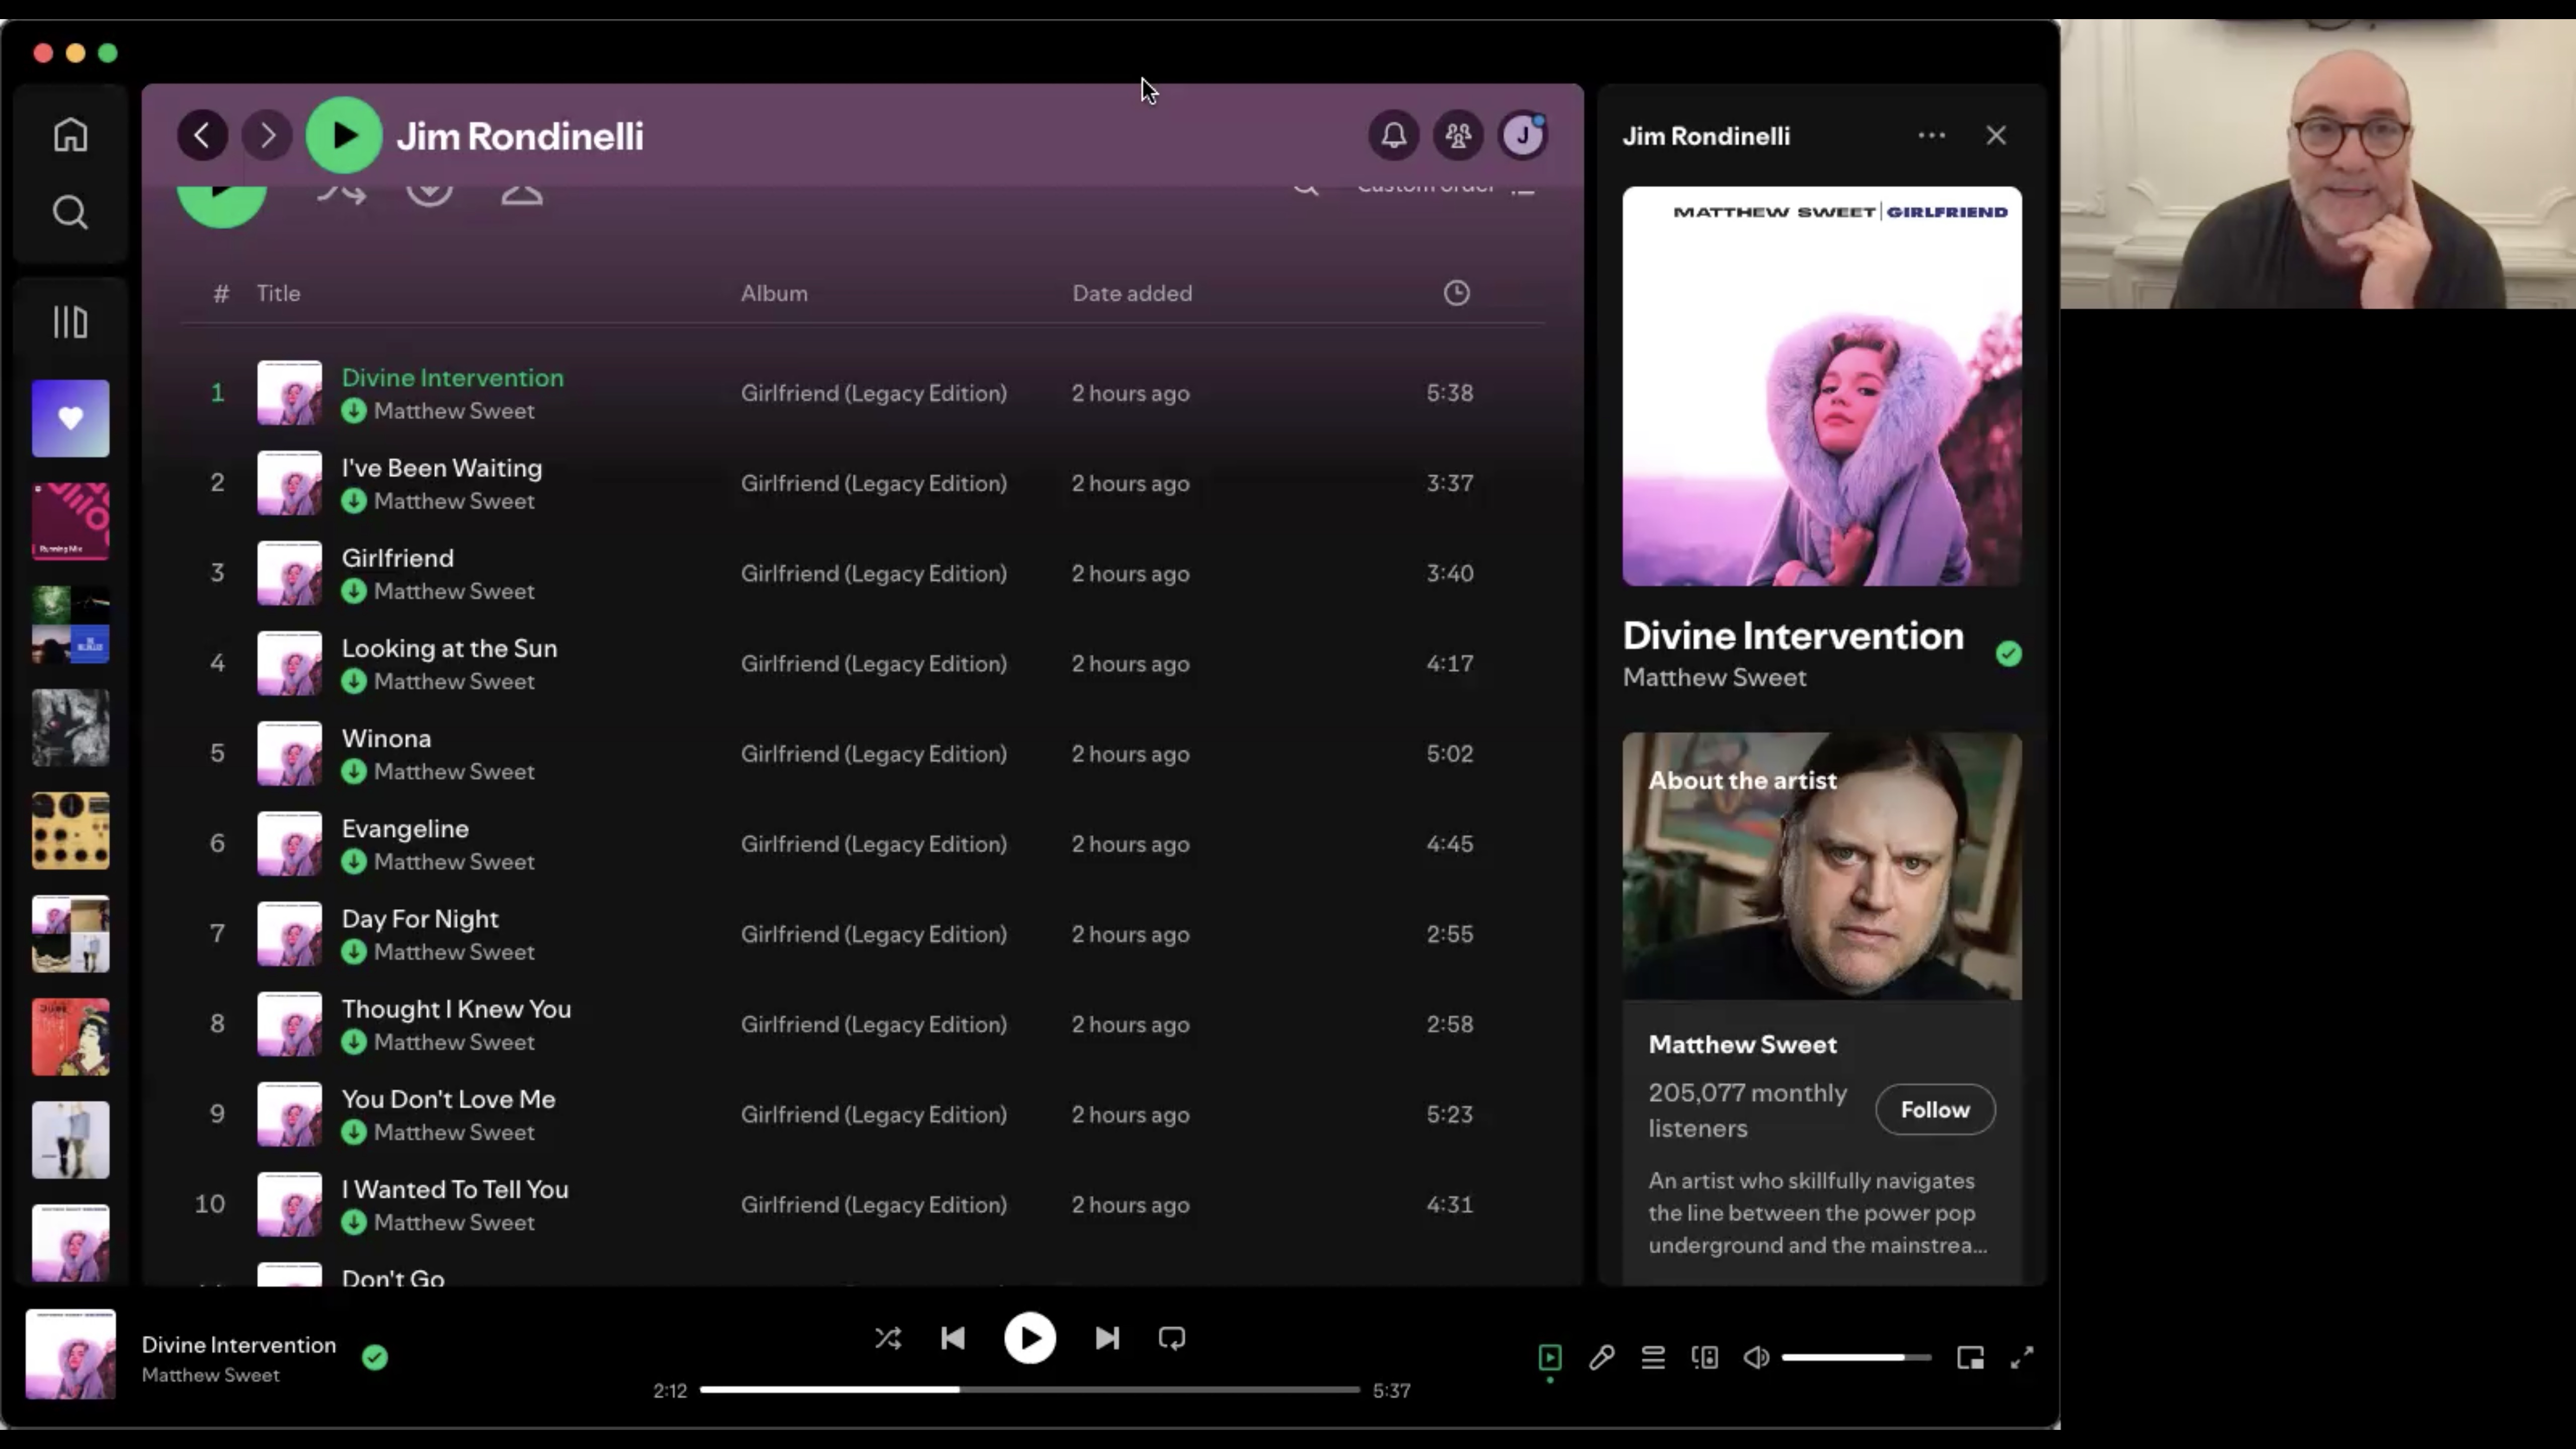Open the Home icon in sidebar
Screen dimensions: 2576x1449
(x=70, y=134)
